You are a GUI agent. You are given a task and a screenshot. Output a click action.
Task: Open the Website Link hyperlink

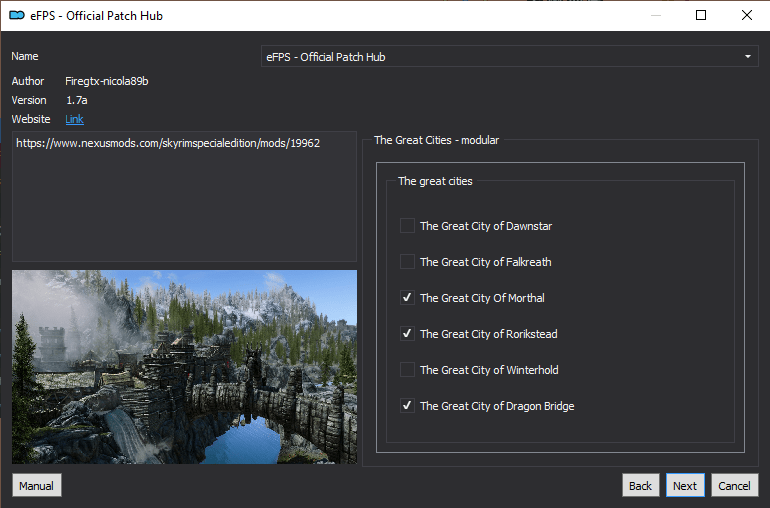tap(74, 119)
